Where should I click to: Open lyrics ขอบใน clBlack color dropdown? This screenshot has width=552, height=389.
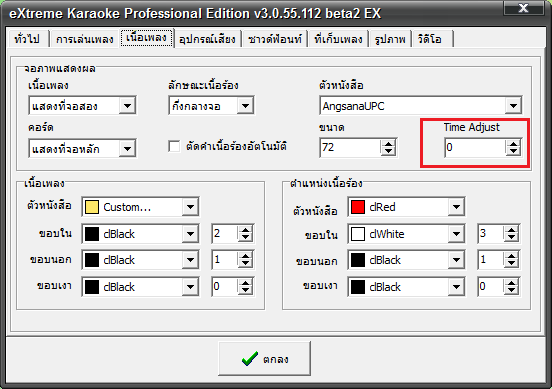(190, 233)
